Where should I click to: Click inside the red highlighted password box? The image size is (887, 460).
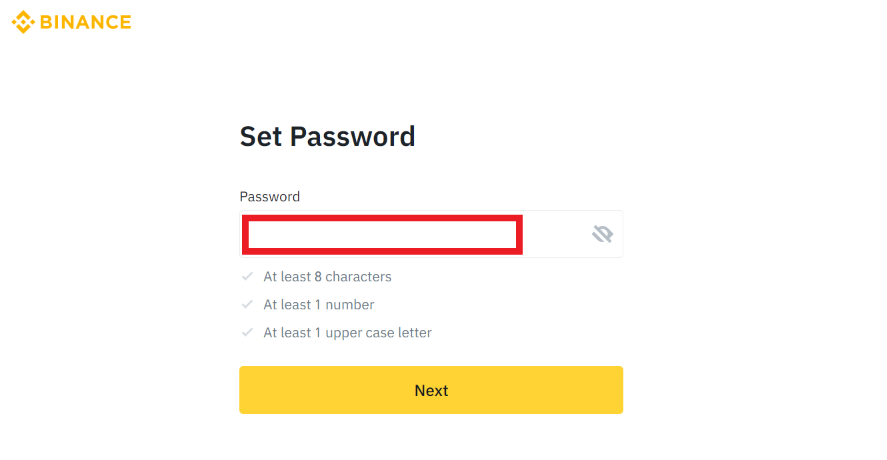coord(382,234)
